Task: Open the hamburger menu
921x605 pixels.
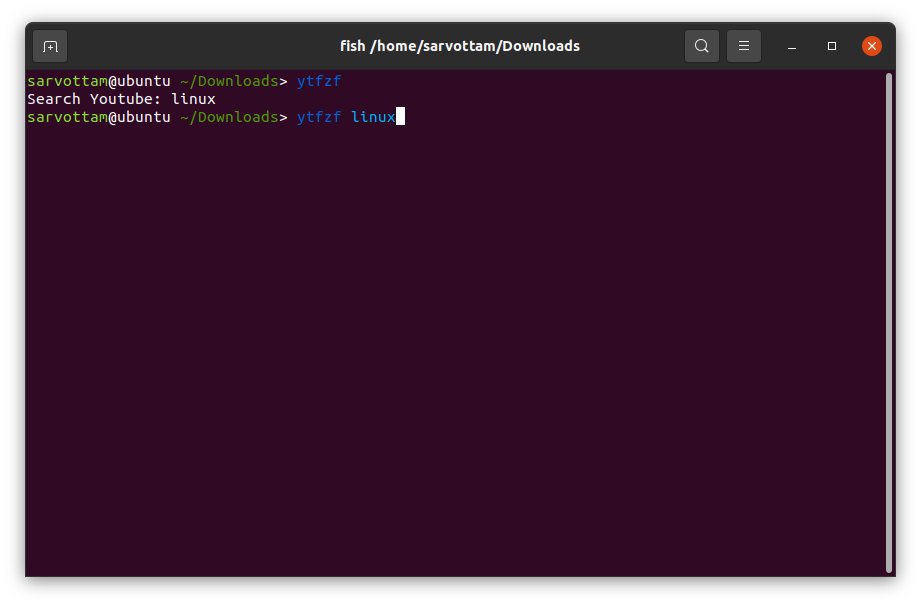Action: pyautogui.click(x=744, y=46)
